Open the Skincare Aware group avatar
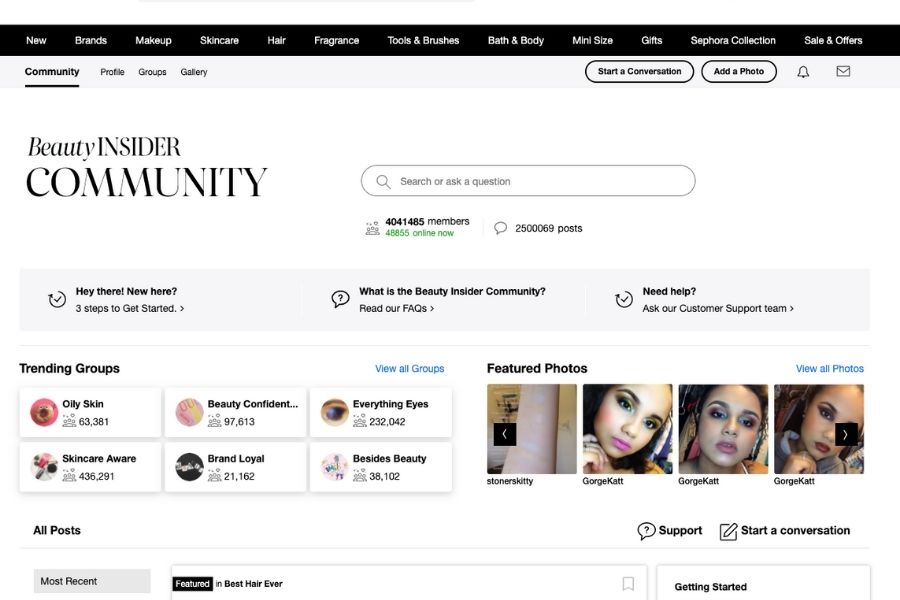The height and width of the screenshot is (600, 900). pos(44,467)
